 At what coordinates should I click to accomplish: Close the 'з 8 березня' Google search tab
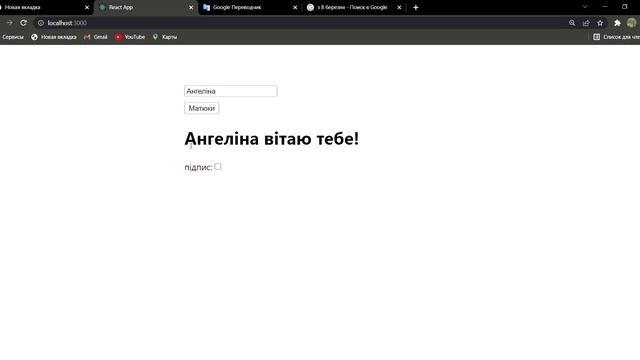(x=399, y=7)
